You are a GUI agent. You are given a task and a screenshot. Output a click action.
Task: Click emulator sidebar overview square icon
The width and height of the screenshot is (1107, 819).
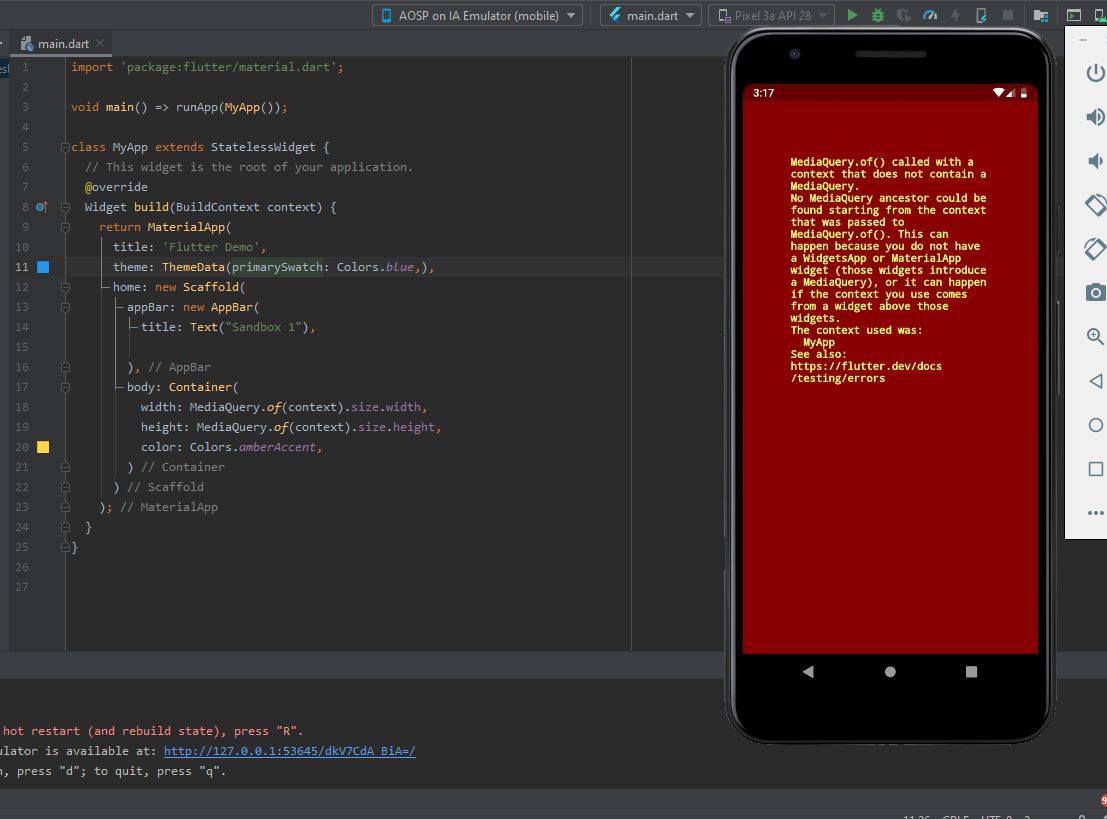pyautogui.click(x=1096, y=469)
